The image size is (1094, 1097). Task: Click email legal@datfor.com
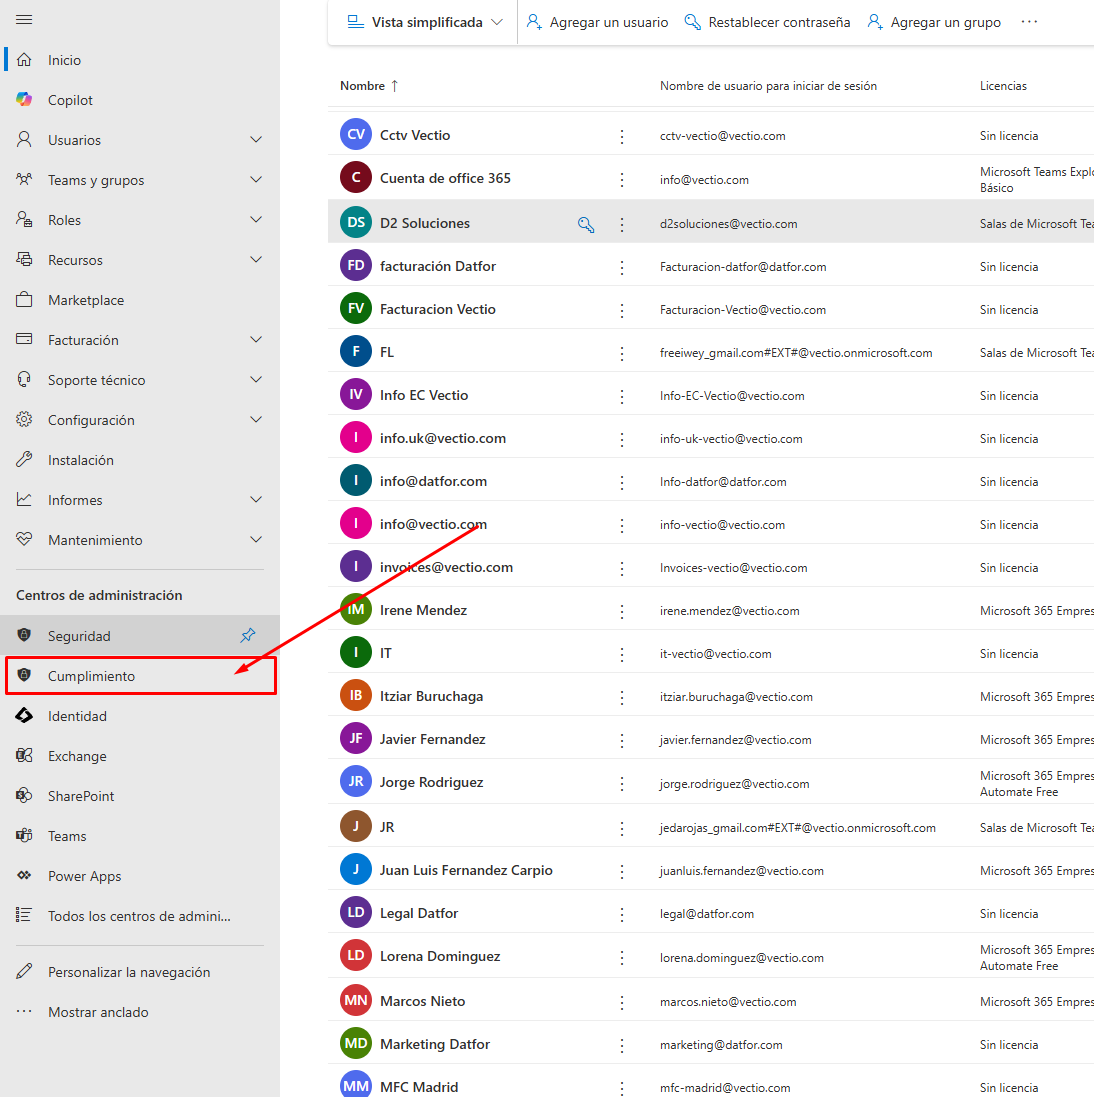706,914
